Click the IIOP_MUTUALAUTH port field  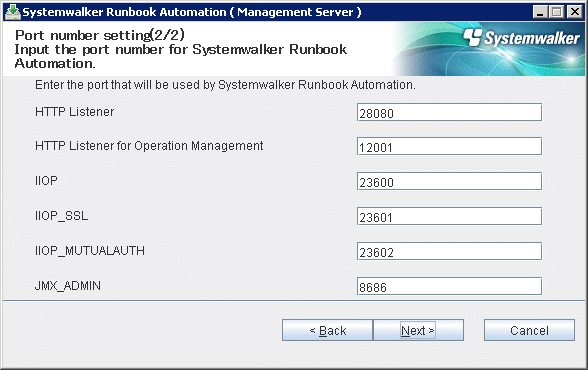(449, 251)
